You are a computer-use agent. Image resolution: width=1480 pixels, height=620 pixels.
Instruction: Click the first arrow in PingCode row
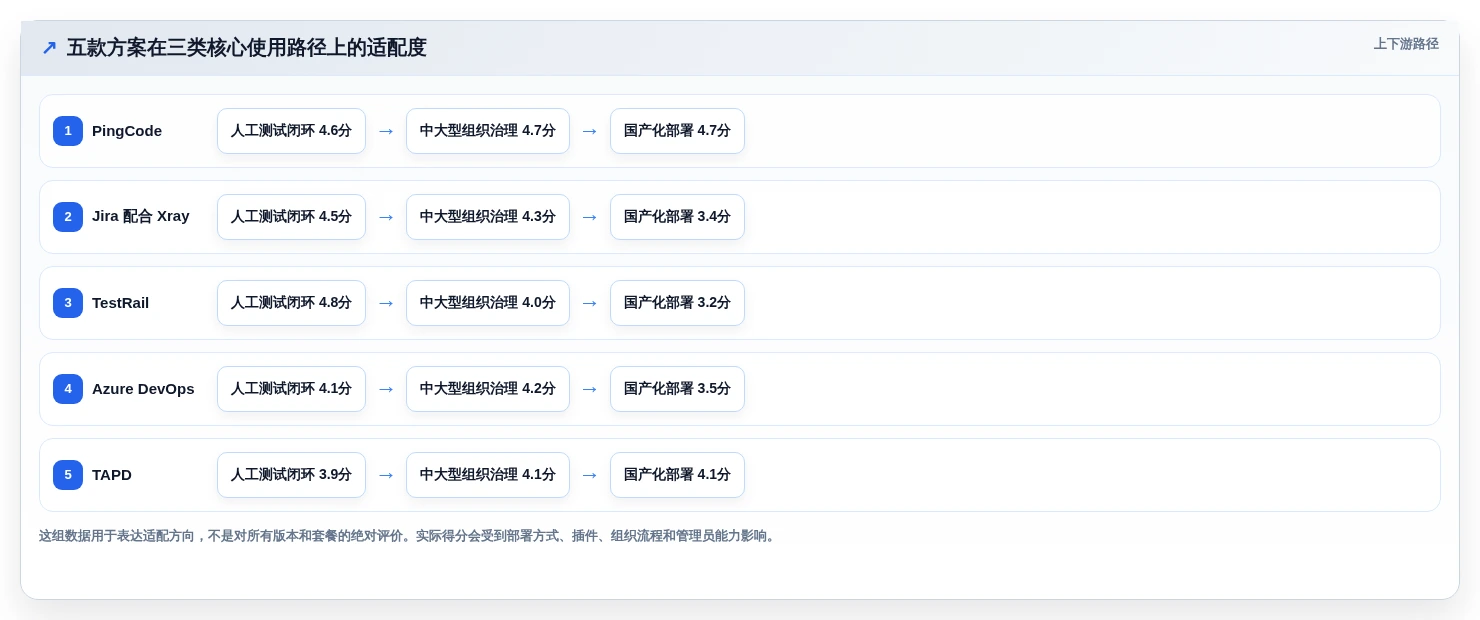tap(386, 131)
